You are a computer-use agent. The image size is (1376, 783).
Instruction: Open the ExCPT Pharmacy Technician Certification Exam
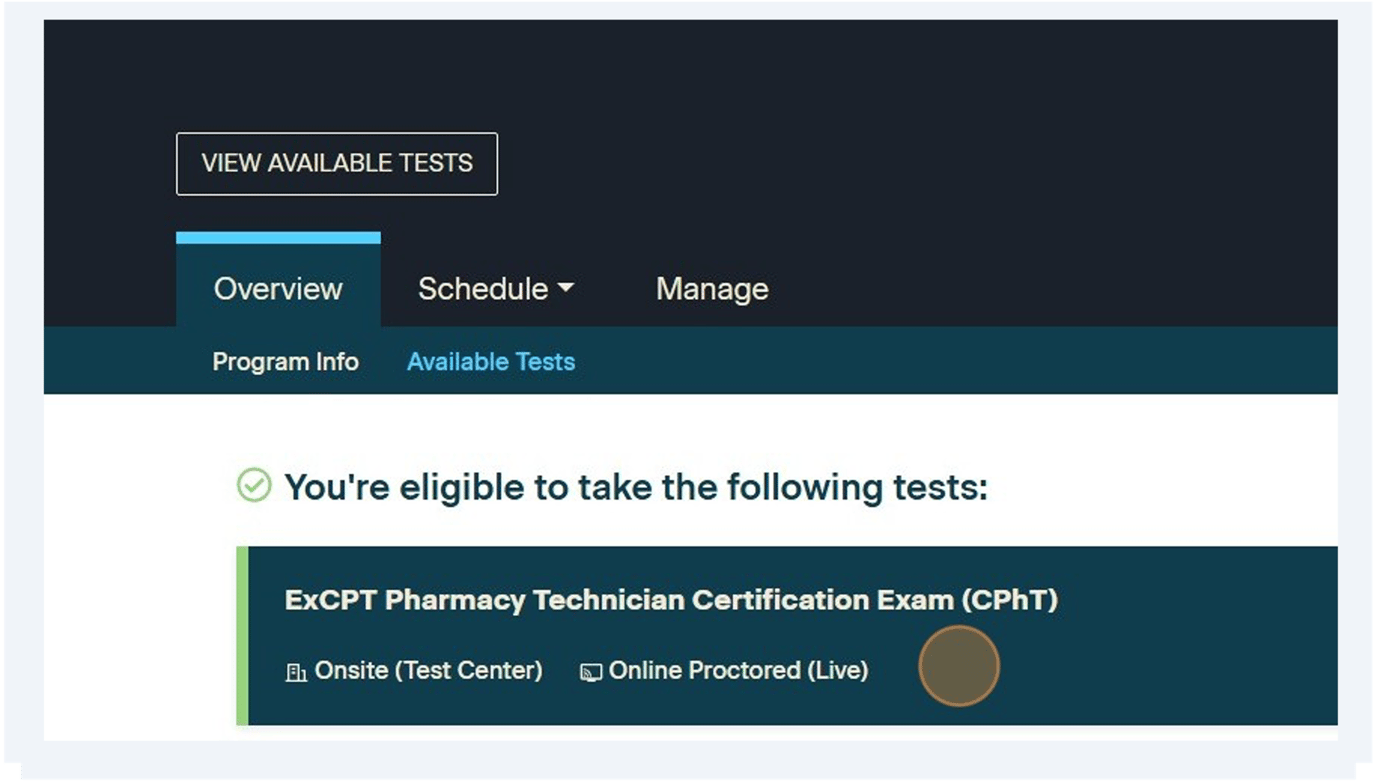click(x=670, y=601)
